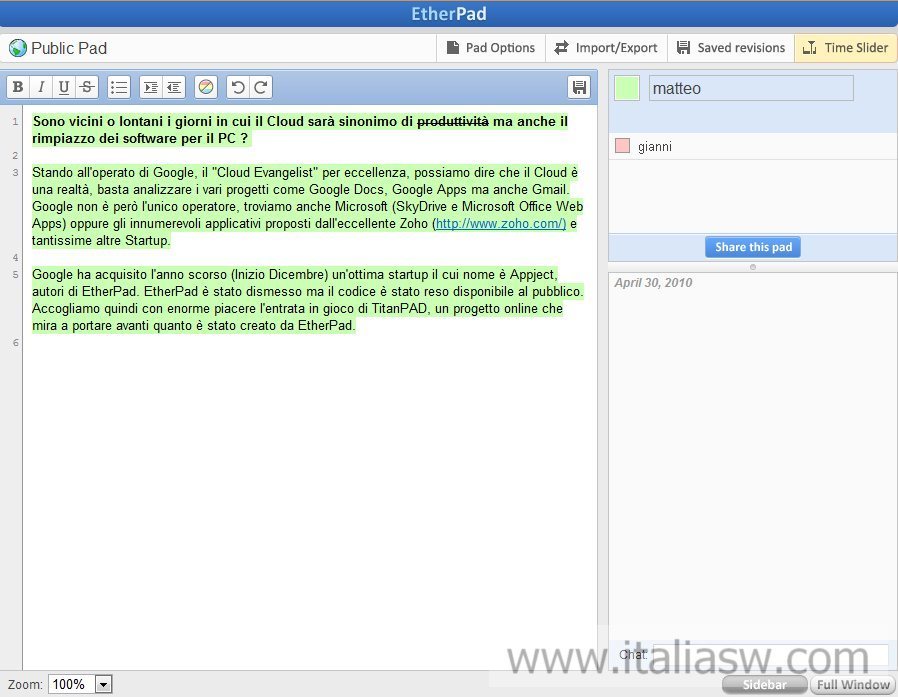Viewport: 898px width, 697px height.
Task: Insert a bulleted list
Action: (119, 87)
